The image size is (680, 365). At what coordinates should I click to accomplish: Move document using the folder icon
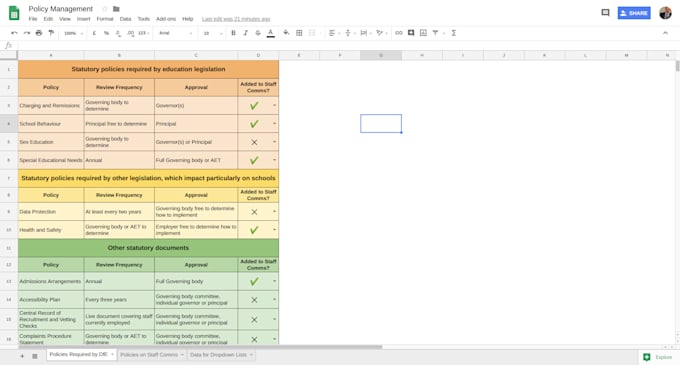tap(116, 9)
